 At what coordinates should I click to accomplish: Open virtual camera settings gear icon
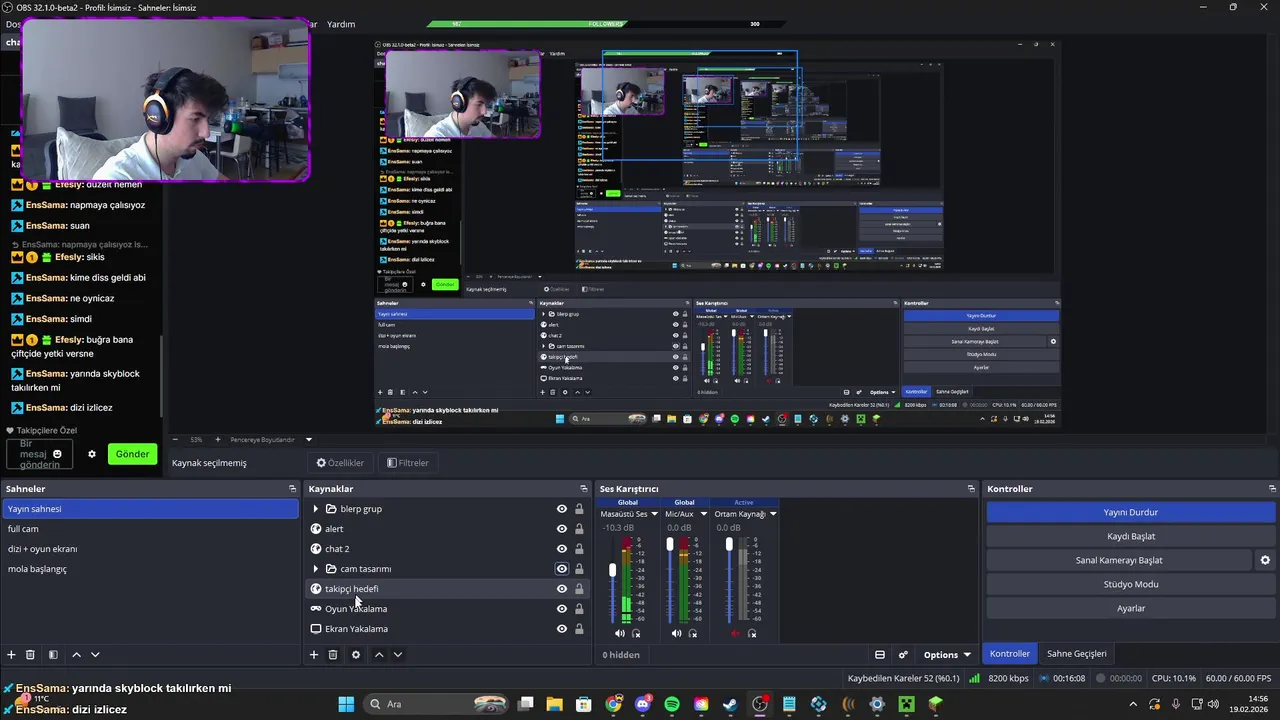1265,560
